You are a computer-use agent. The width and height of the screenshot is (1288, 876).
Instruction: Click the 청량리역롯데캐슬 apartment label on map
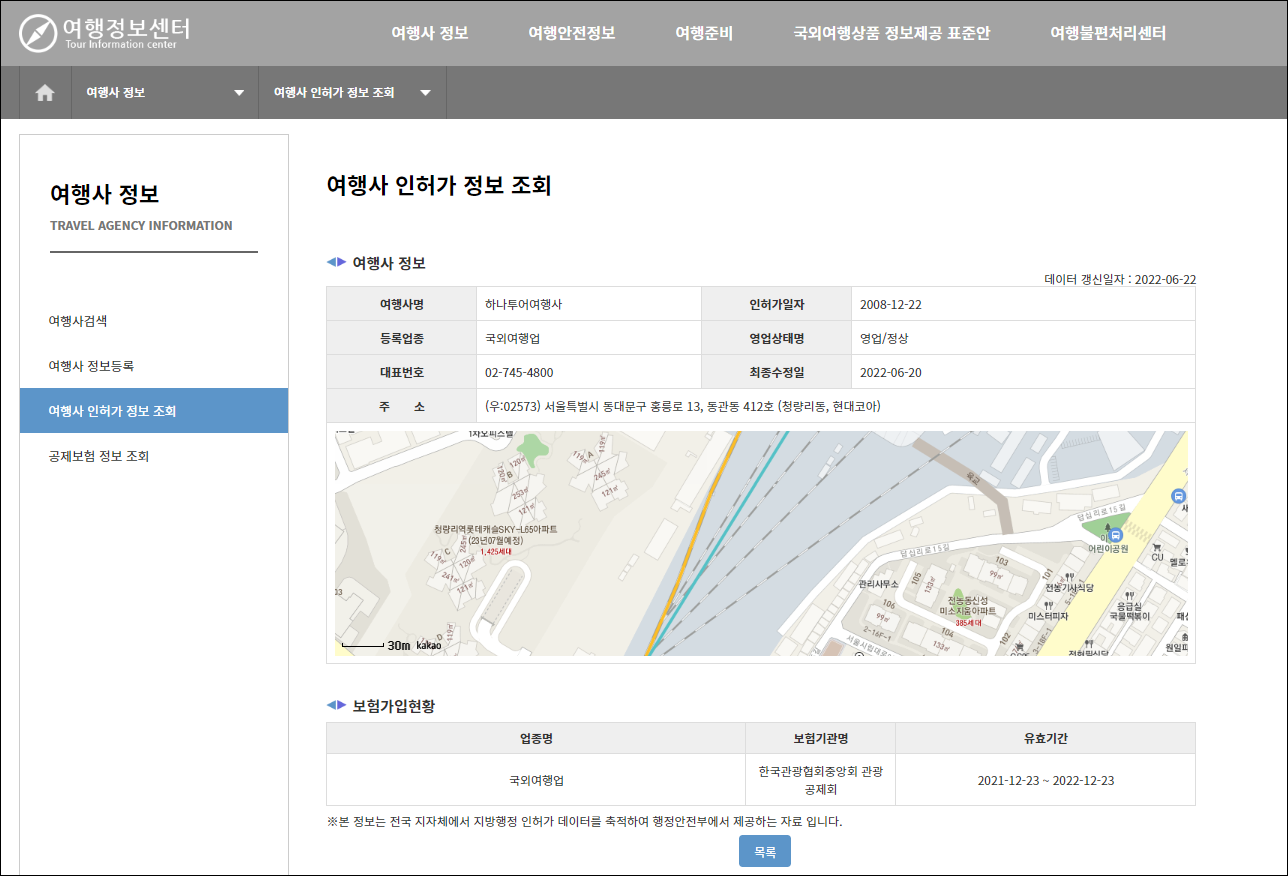coord(495,529)
